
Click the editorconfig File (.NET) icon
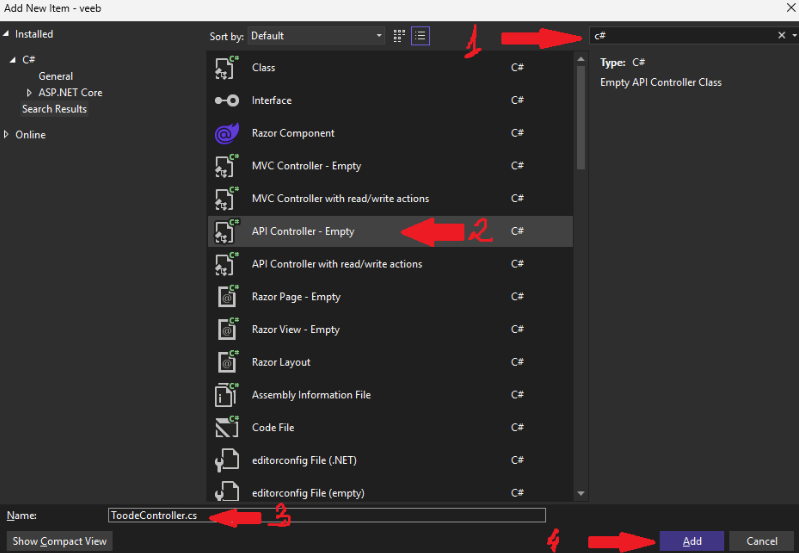tap(226, 461)
